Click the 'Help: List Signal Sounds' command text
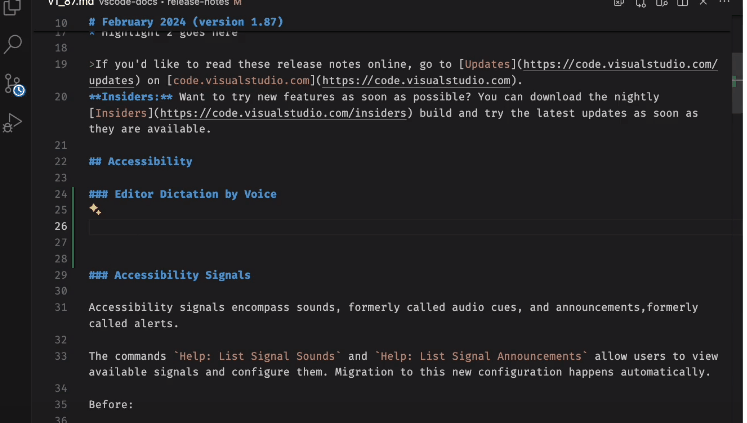 tap(260, 356)
